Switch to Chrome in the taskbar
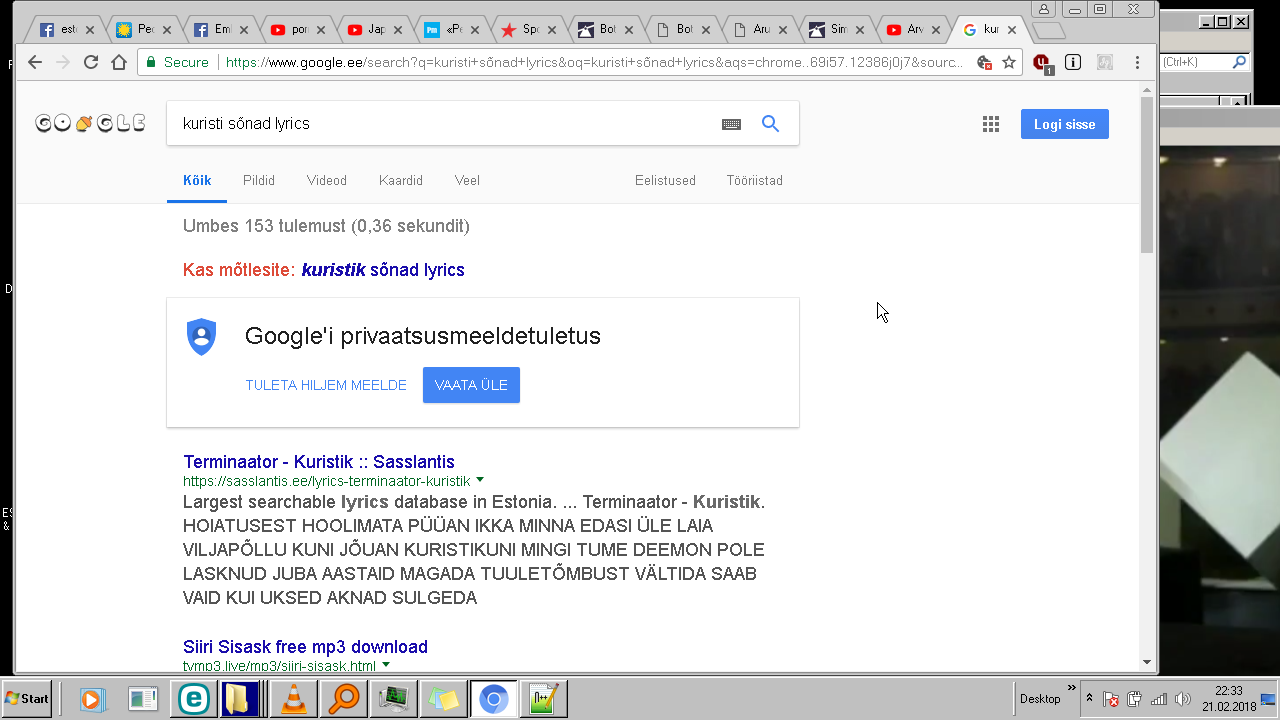 pyautogui.click(x=493, y=699)
